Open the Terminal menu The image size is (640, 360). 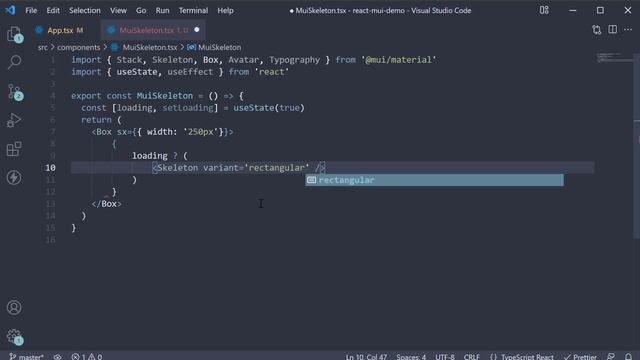click(193, 10)
